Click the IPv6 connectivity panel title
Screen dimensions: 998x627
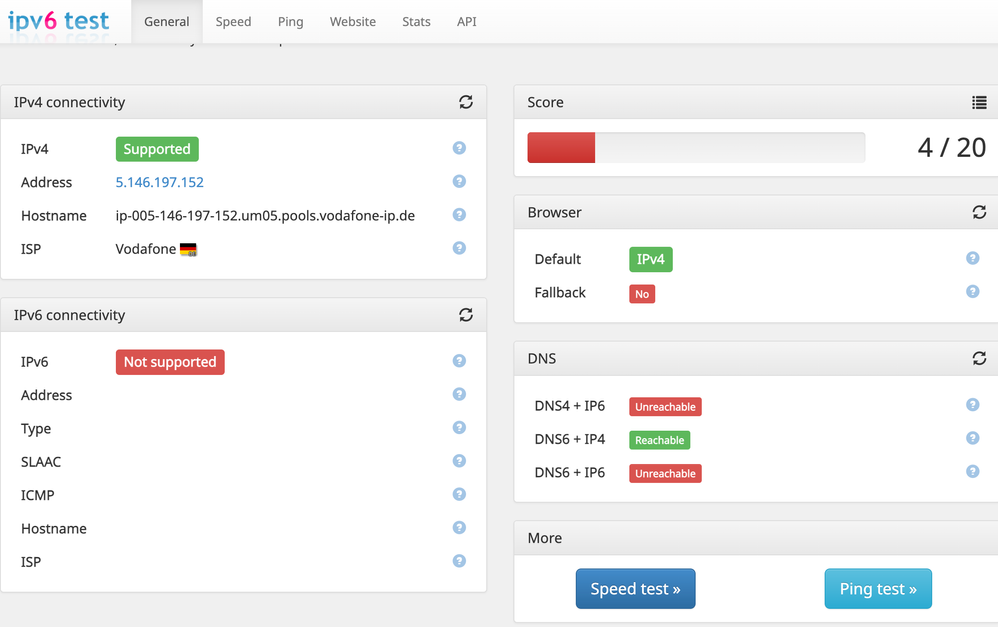pos(69,315)
